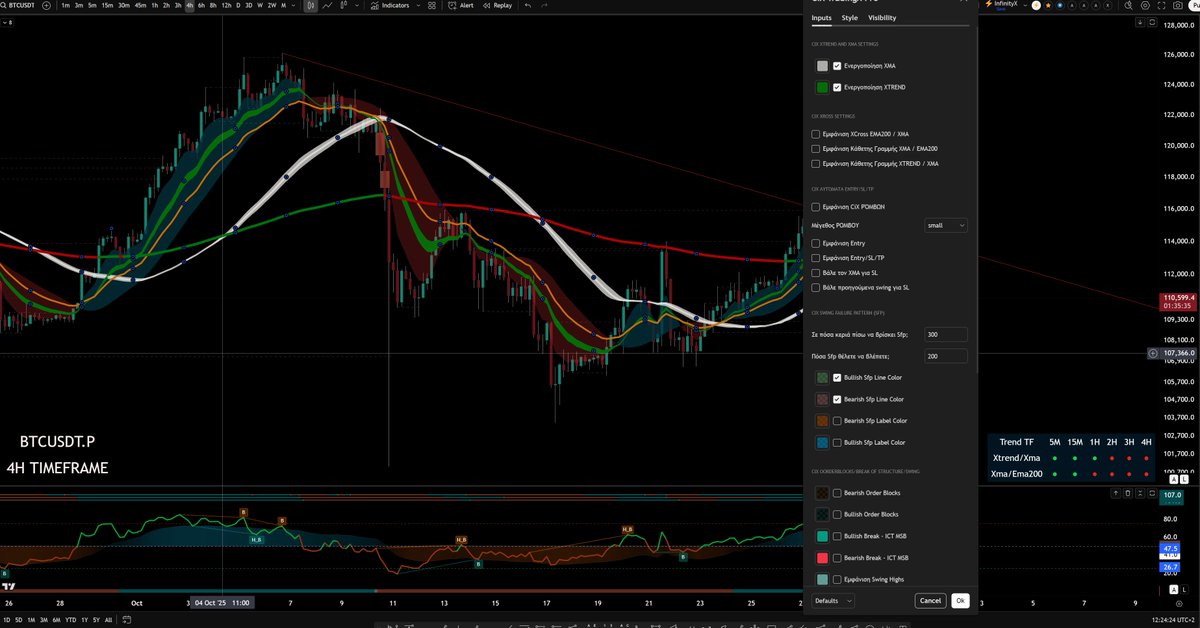The image size is (1200, 628).
Task: Select the 1D date range
Action: click(x=7, y=620)
